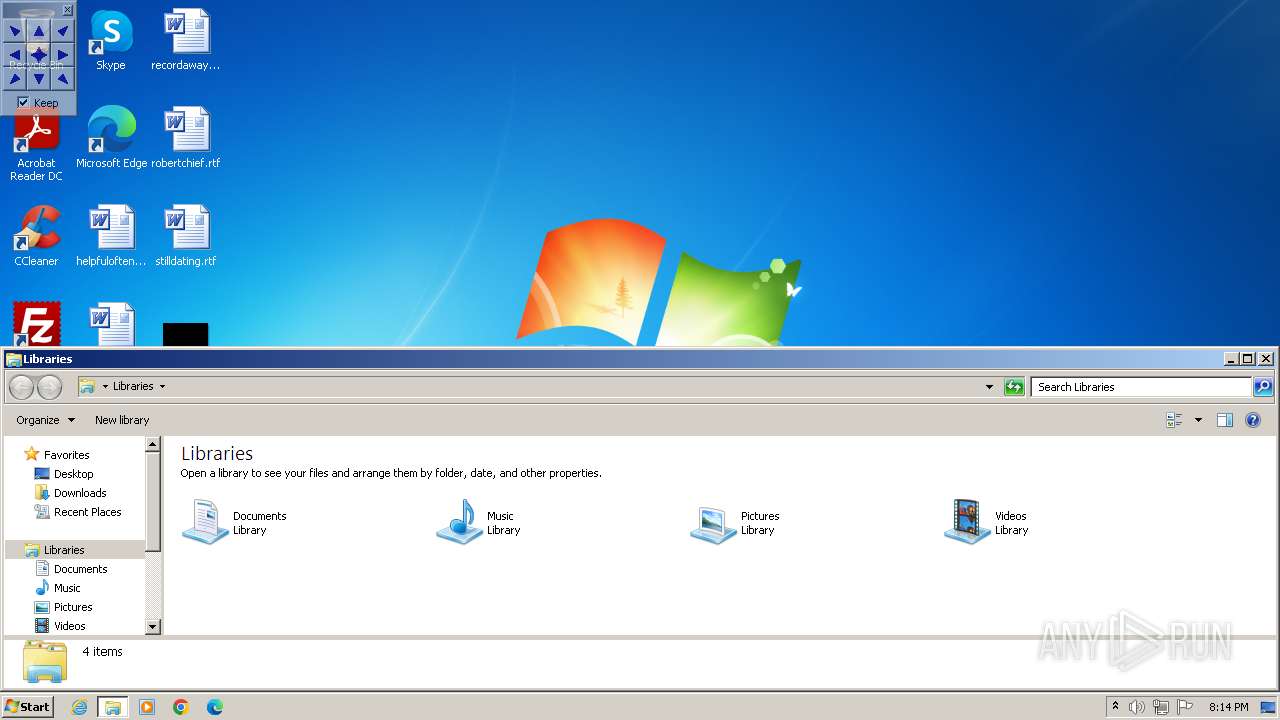The width and height of the screenshot is (1280, 720).
Task: Click the Show desktop button
Action: point(1268,707)
